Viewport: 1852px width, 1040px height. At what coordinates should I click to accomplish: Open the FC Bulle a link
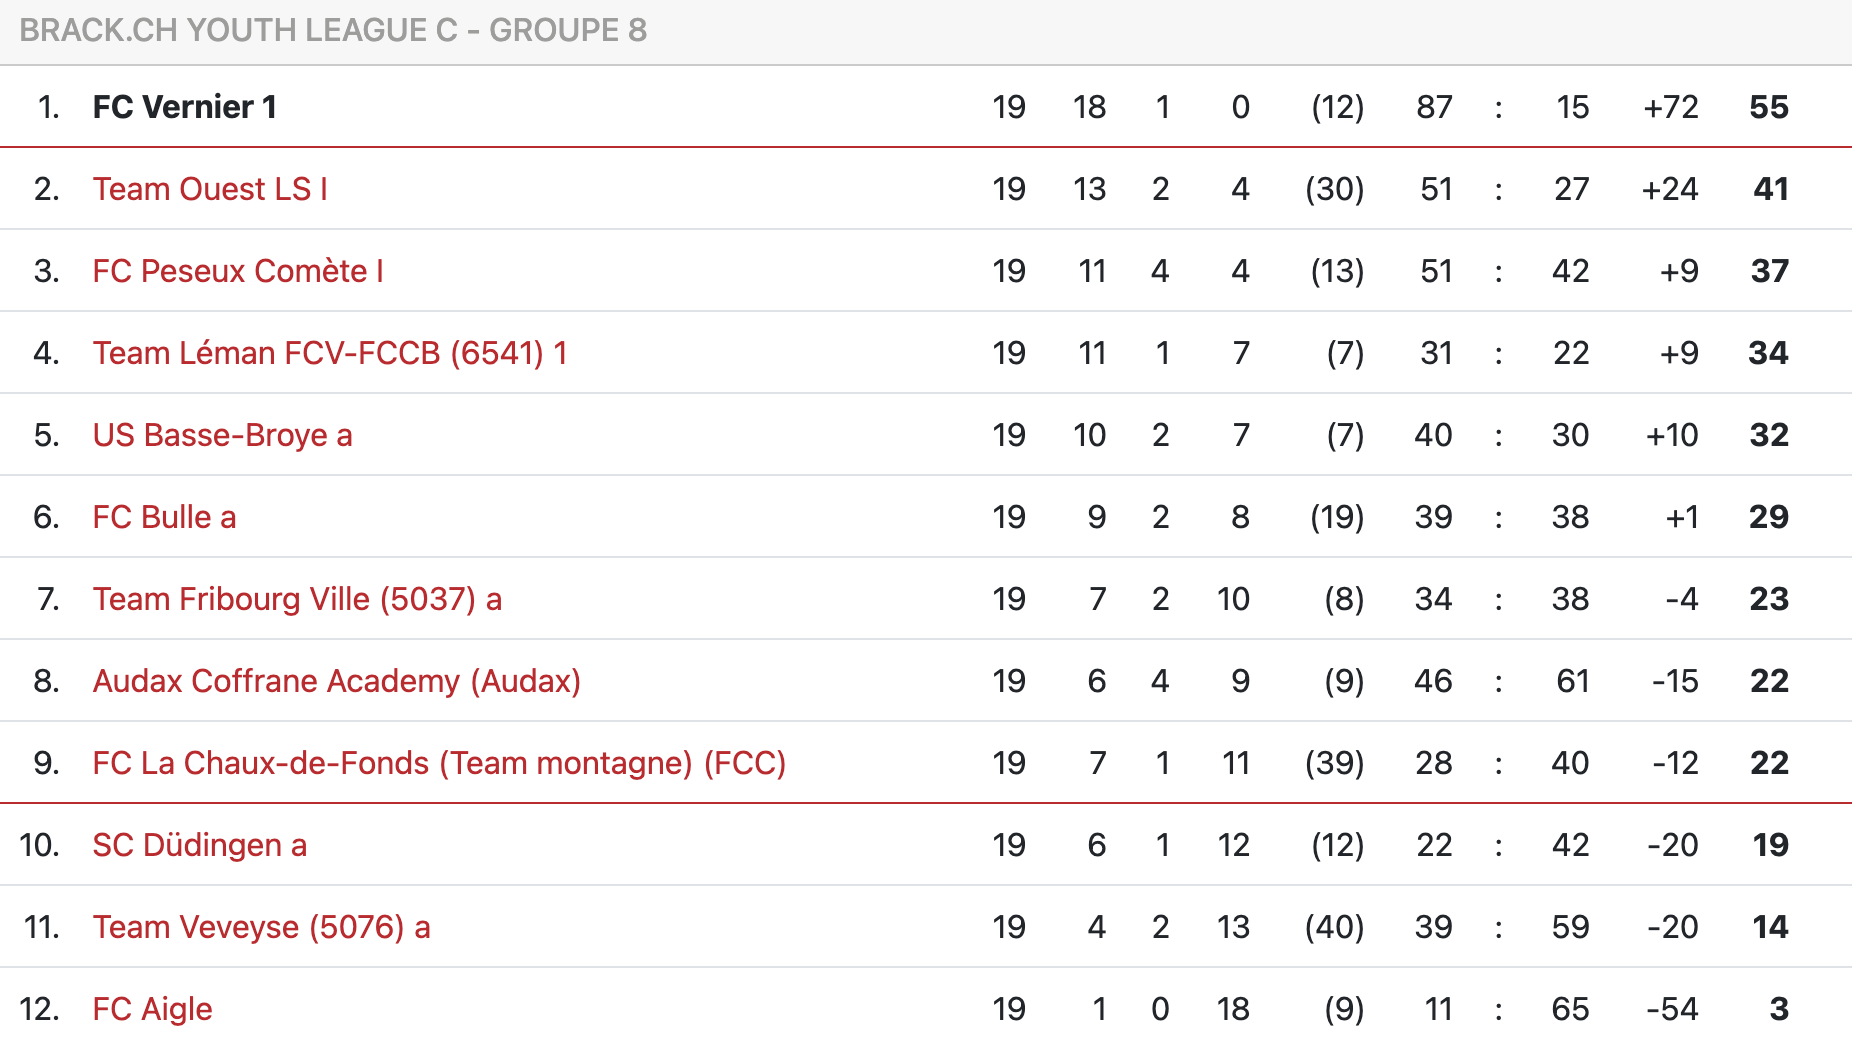[x=164, y=517]
